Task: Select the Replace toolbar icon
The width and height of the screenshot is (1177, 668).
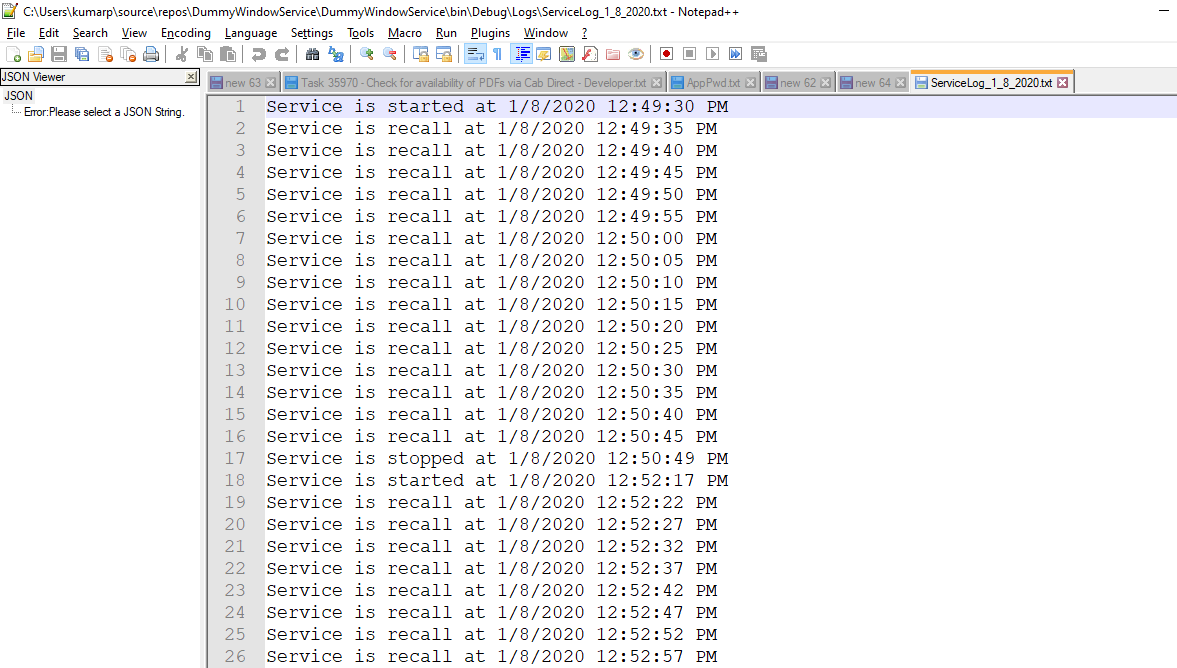Action: [x=336, y=54]
